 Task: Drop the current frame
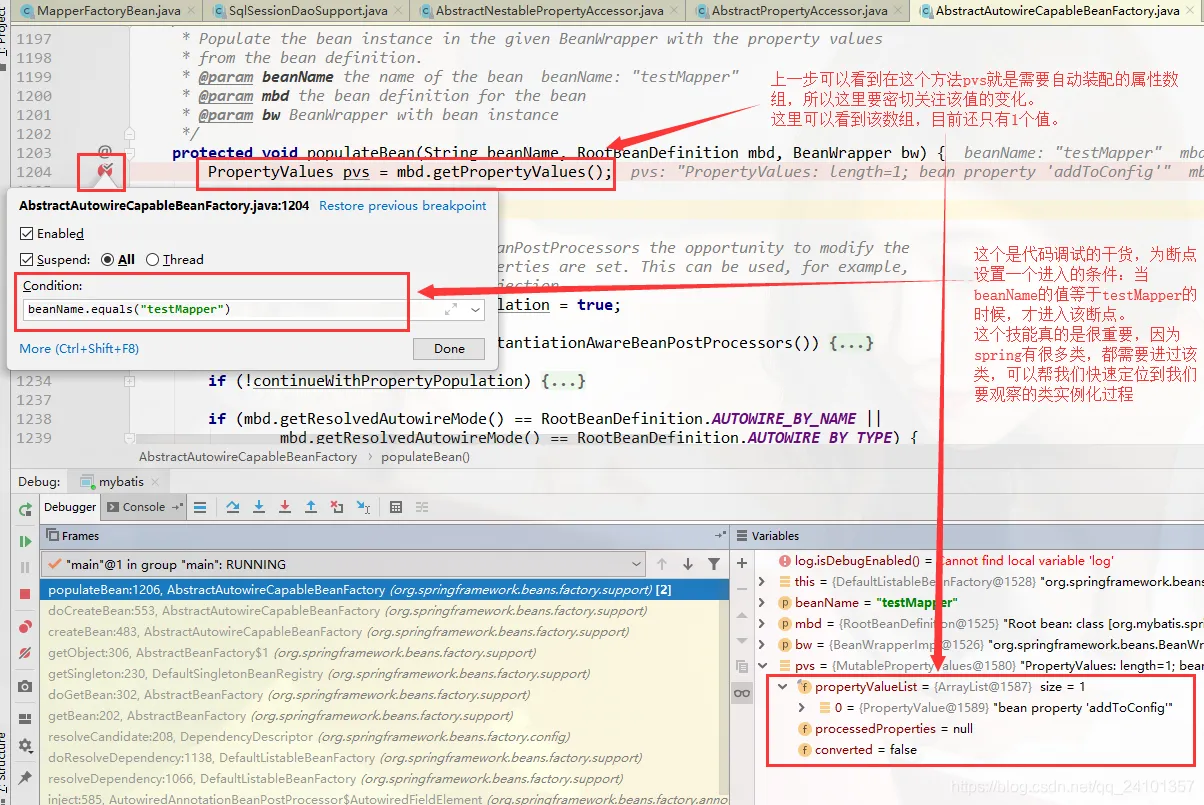click(x=337, y=507)
